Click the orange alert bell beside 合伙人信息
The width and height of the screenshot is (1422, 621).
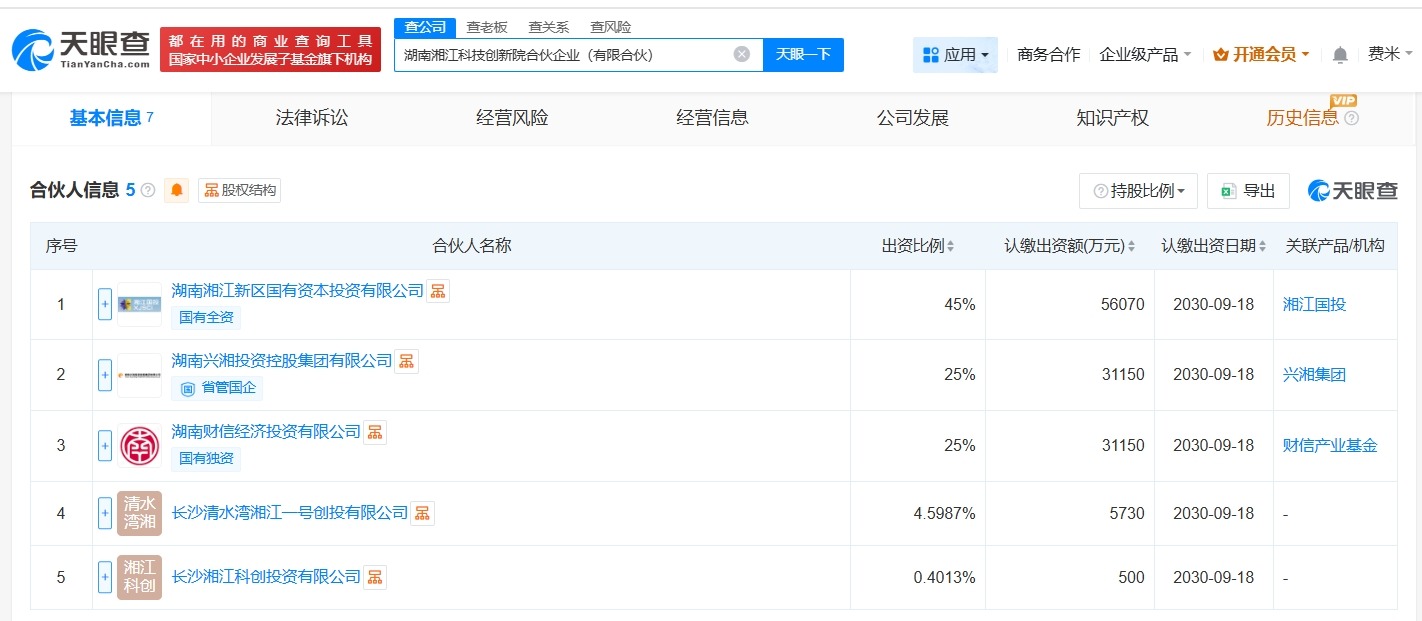pos(177,190)
